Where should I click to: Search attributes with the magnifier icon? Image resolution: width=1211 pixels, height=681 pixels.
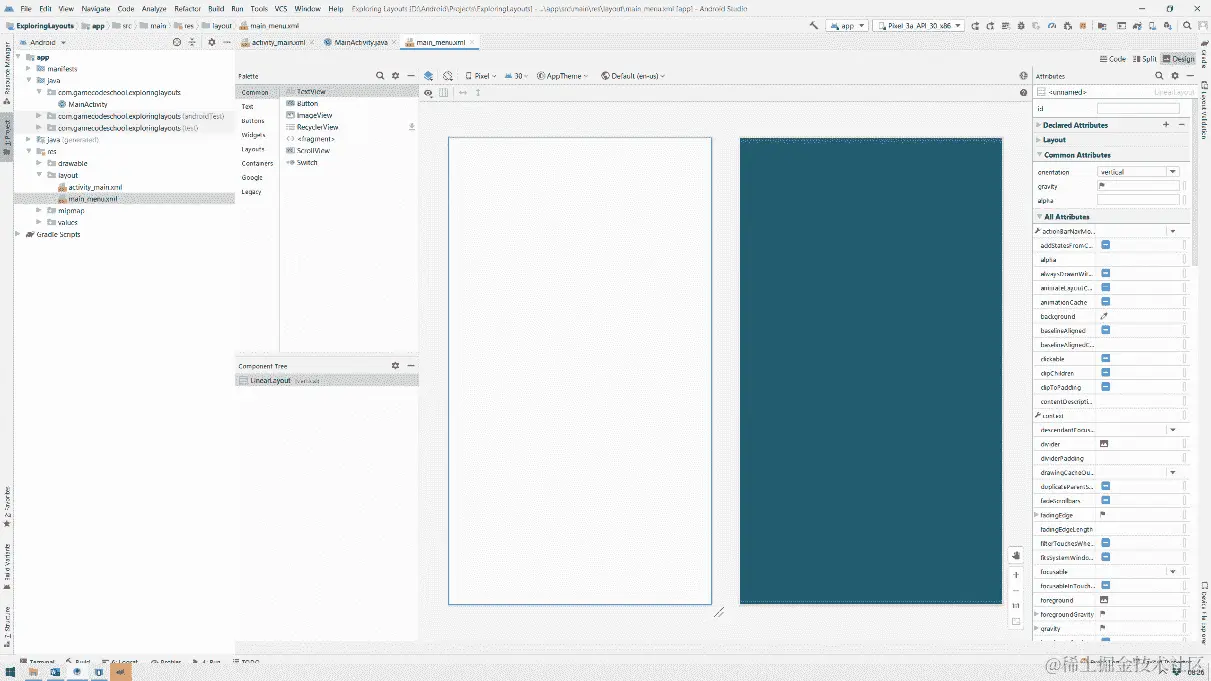click(1160, 76)
